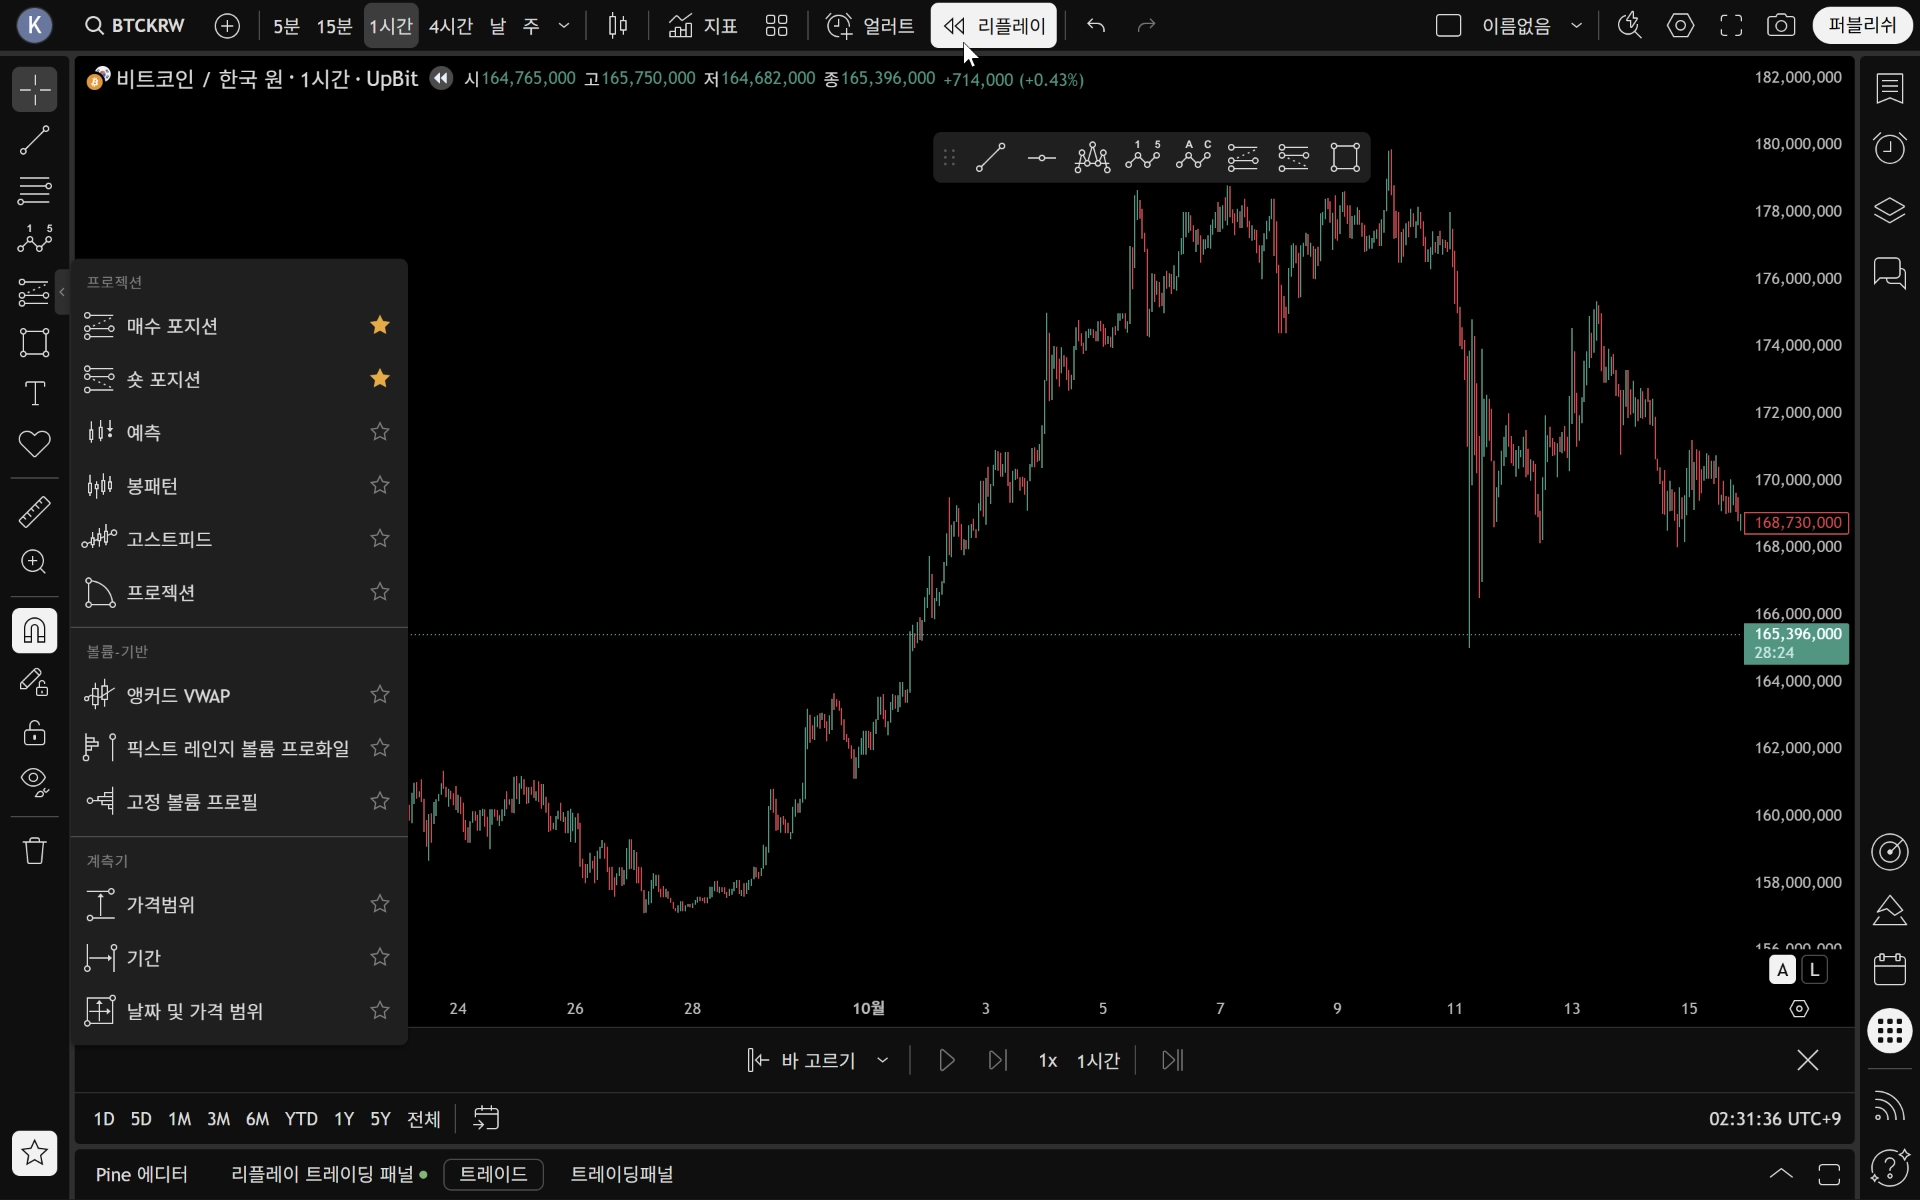Open the snapshot camera icon
Viewport: 1920px width, 1200px height.
(1780, 26)
